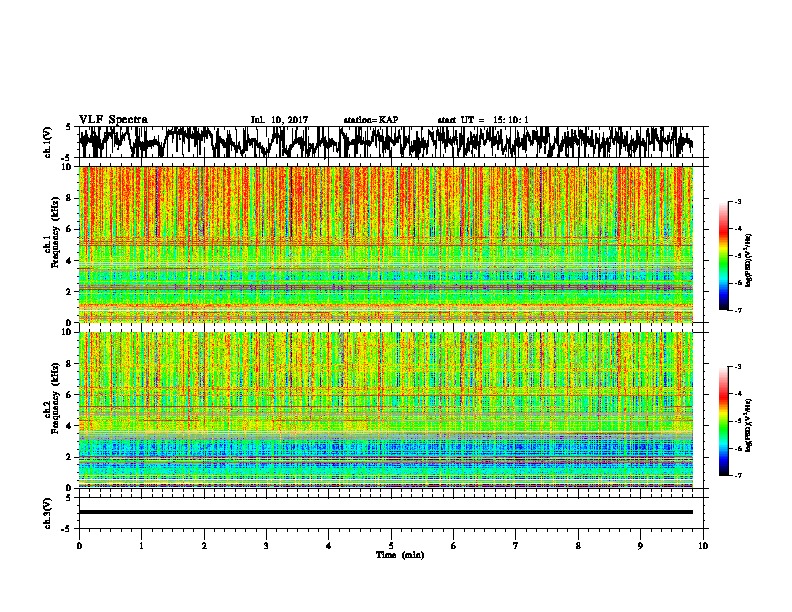Image resolution: width=792 pixels, height=612 pixels.
Task: Click the "VLF Spectra" plot title
Action: pyautogui.click(x=113, y=120)
